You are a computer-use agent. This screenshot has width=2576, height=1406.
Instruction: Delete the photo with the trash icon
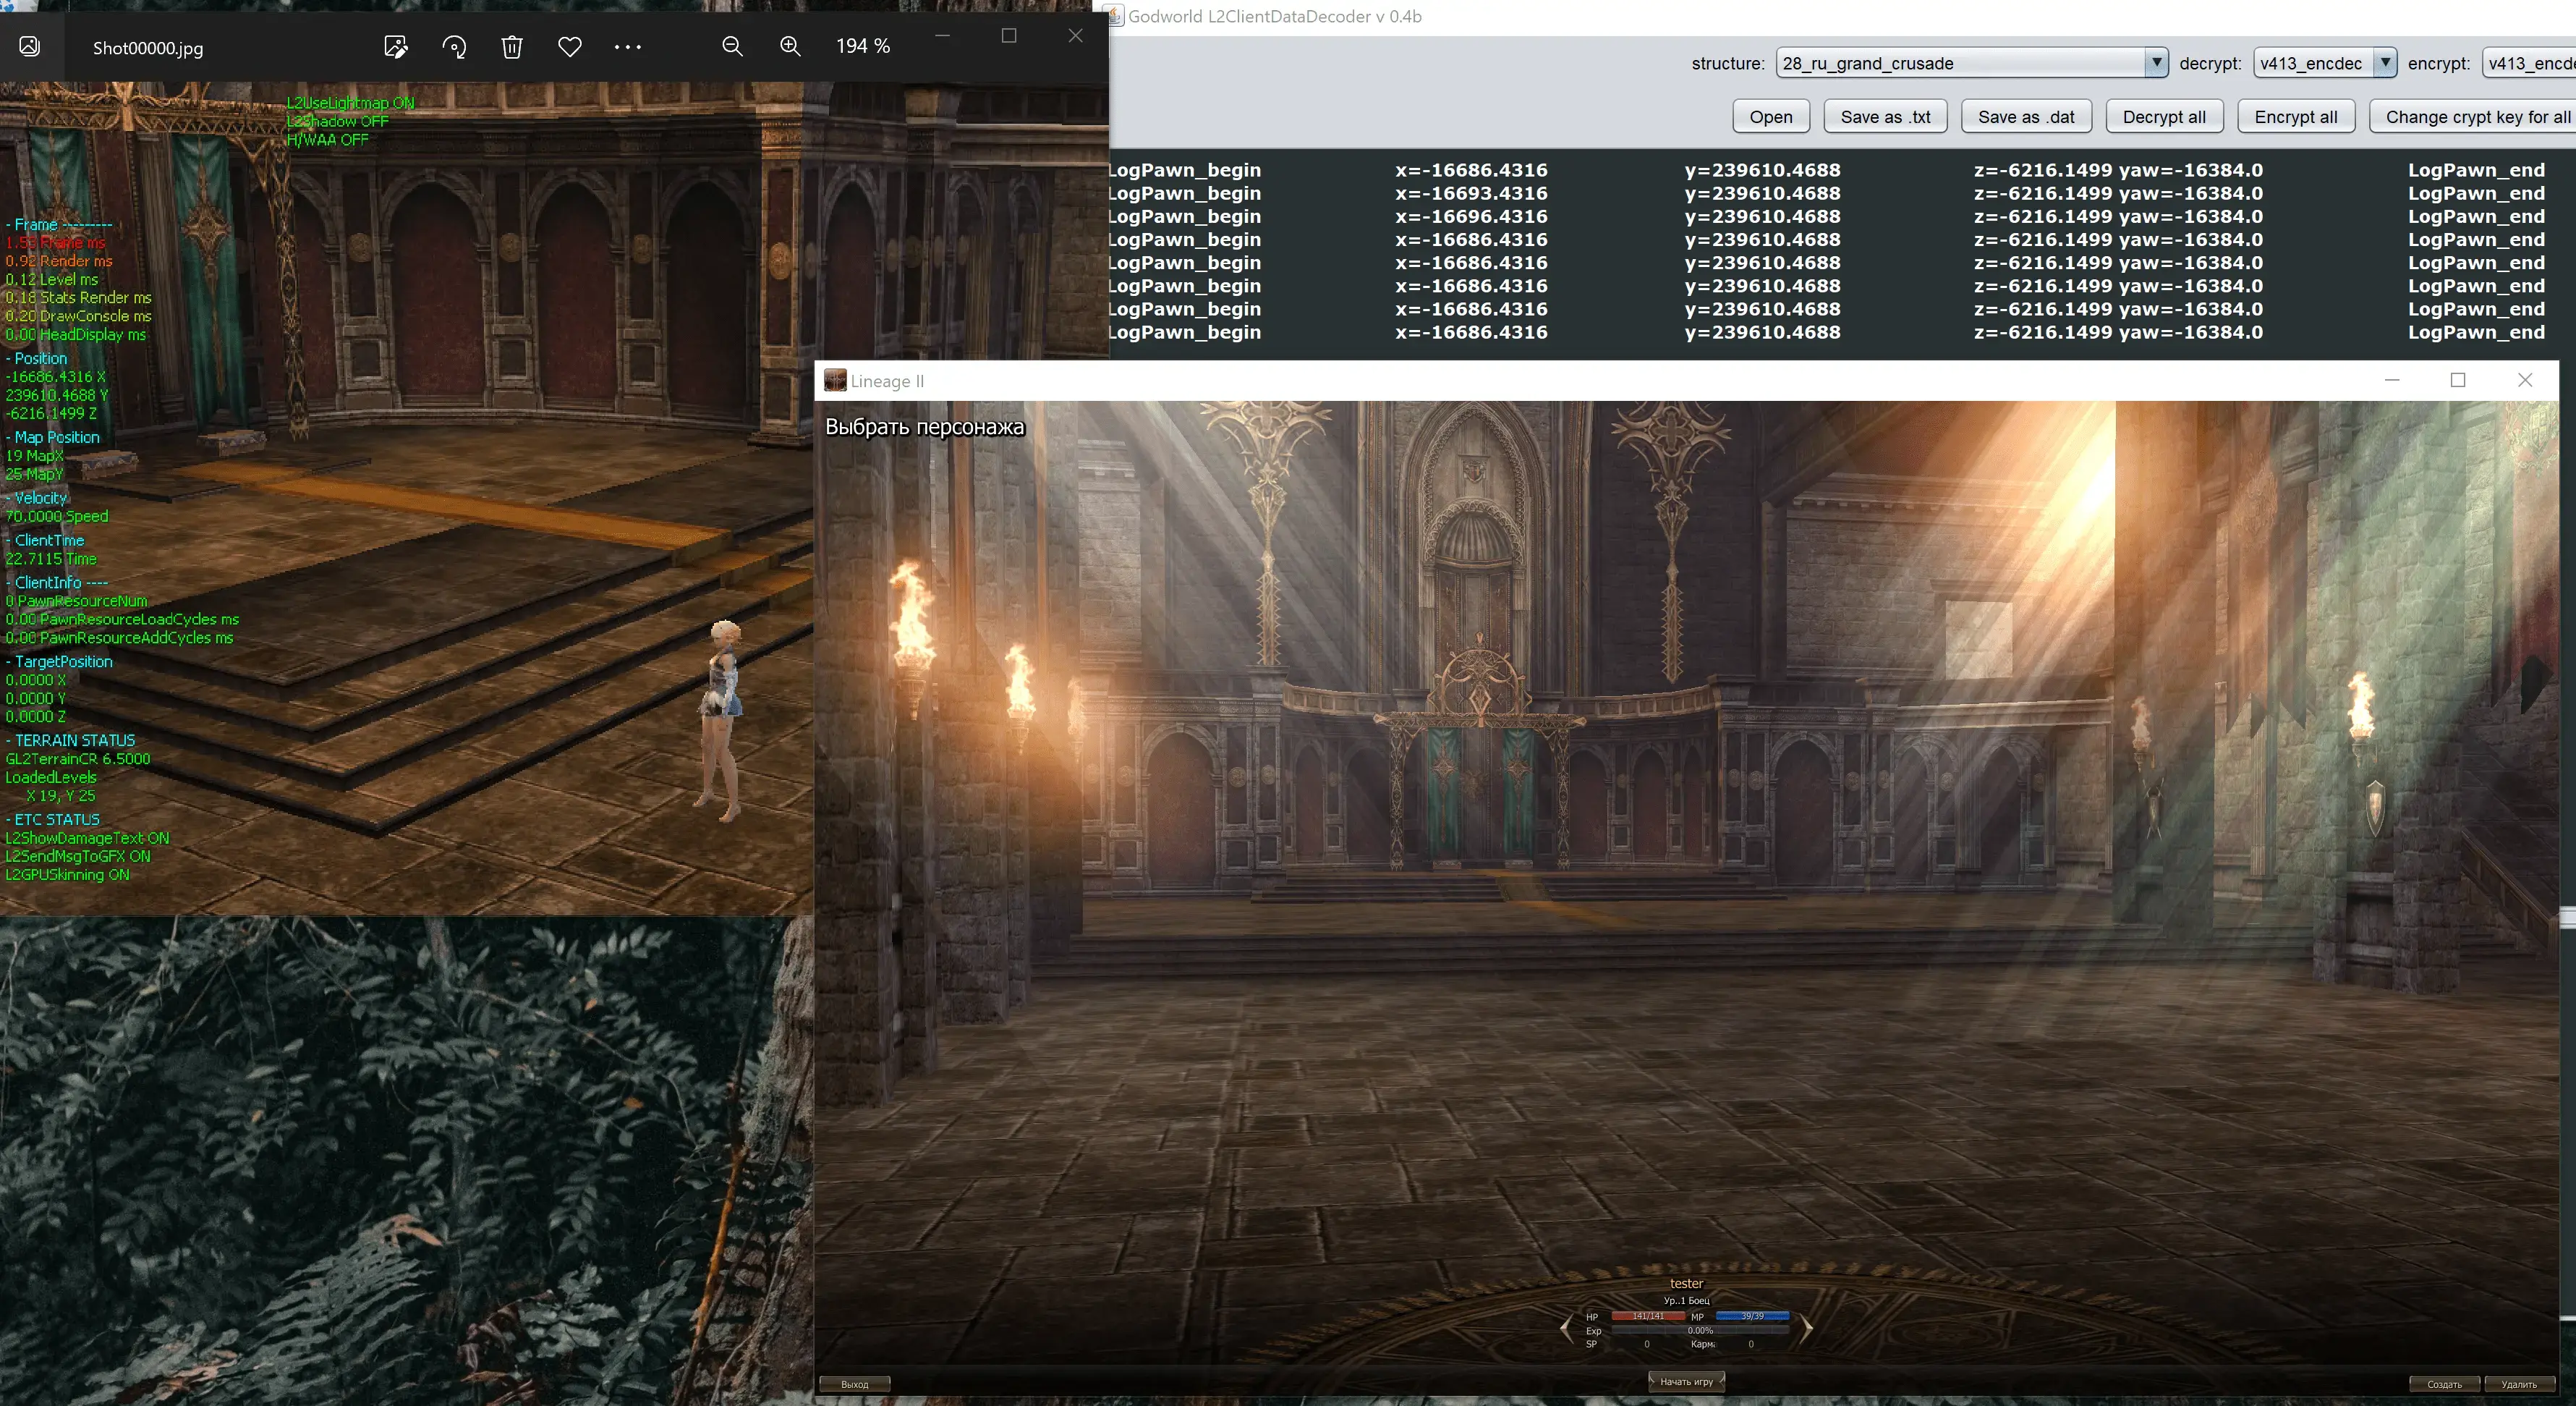(512, 47)
